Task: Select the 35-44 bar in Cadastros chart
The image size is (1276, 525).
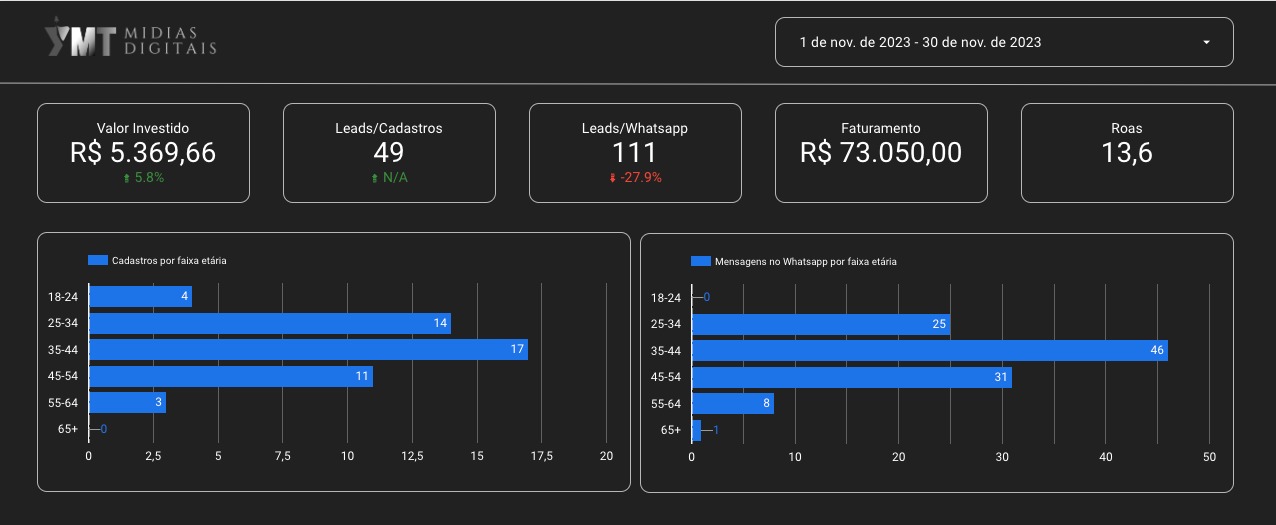Action: 308,350
